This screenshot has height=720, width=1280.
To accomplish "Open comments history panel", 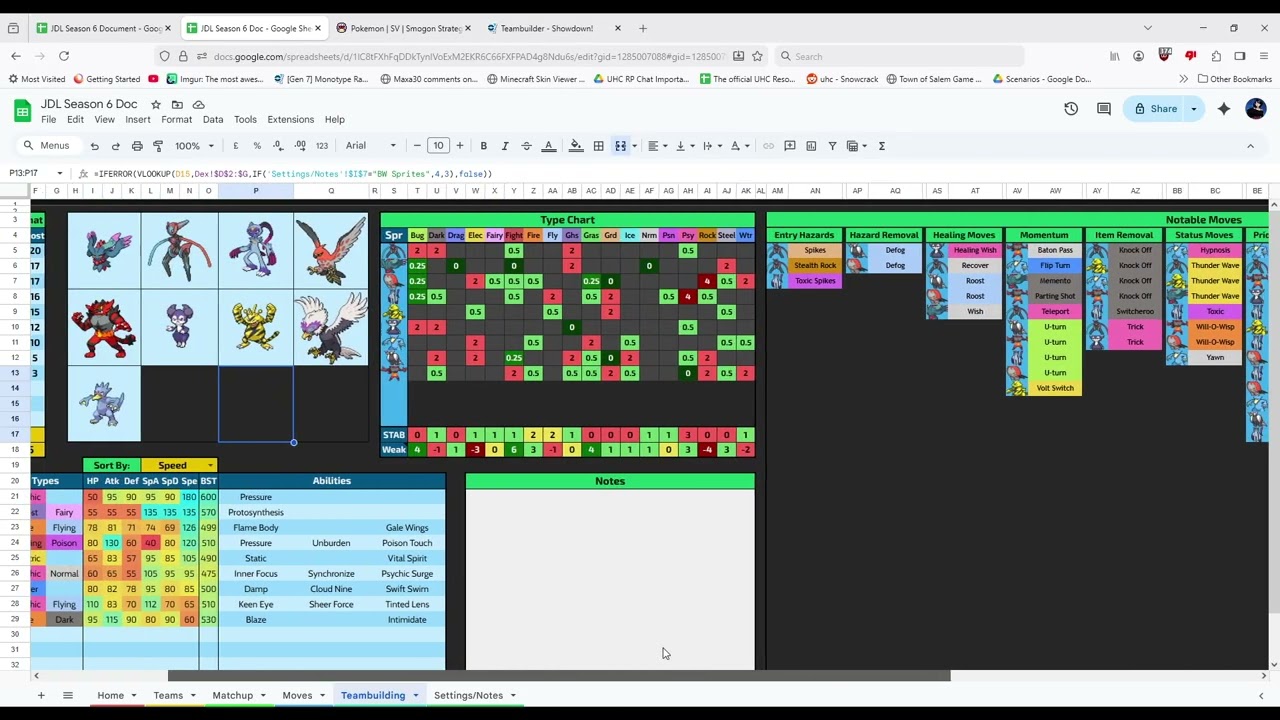I will [1104, 108].
